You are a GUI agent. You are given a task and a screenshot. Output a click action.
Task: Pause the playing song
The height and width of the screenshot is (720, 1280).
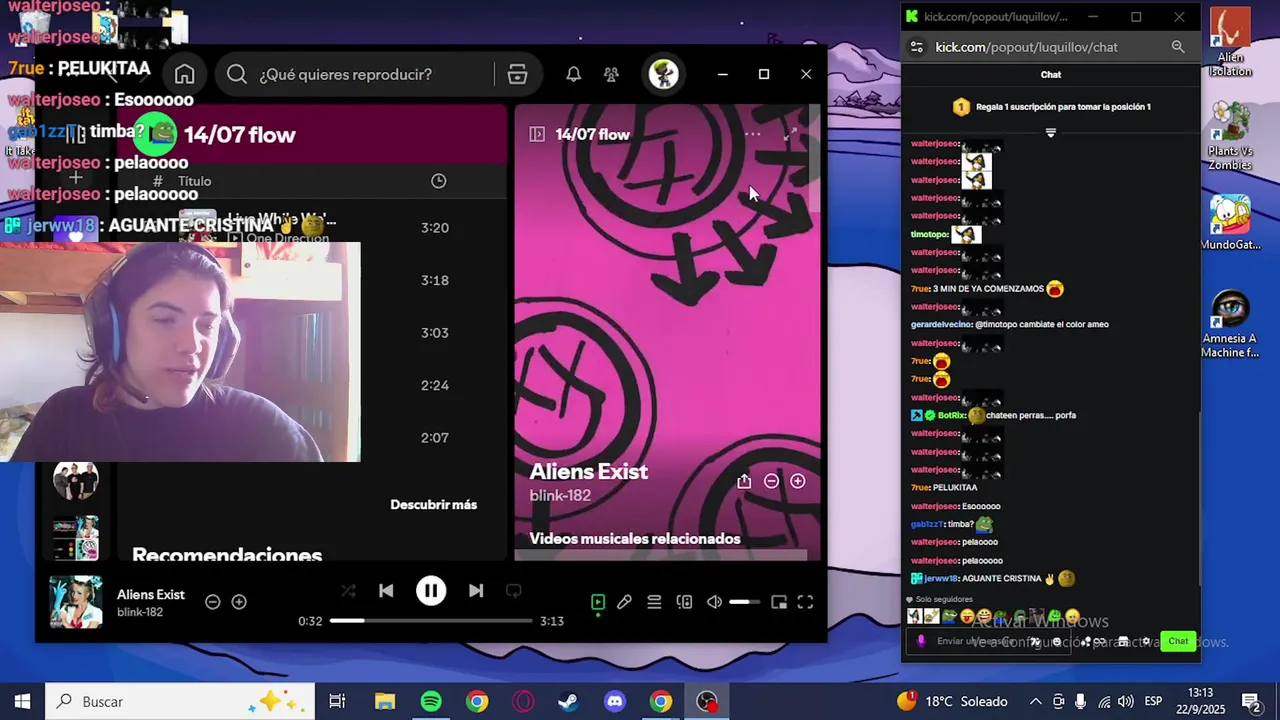pyautogui.click(x=431, y=591)
